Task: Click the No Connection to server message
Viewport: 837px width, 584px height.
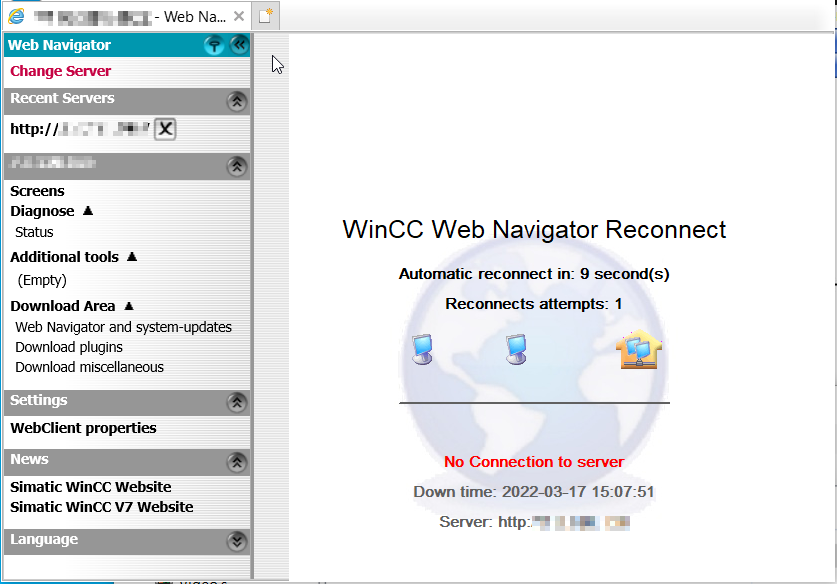Action: 534,462
